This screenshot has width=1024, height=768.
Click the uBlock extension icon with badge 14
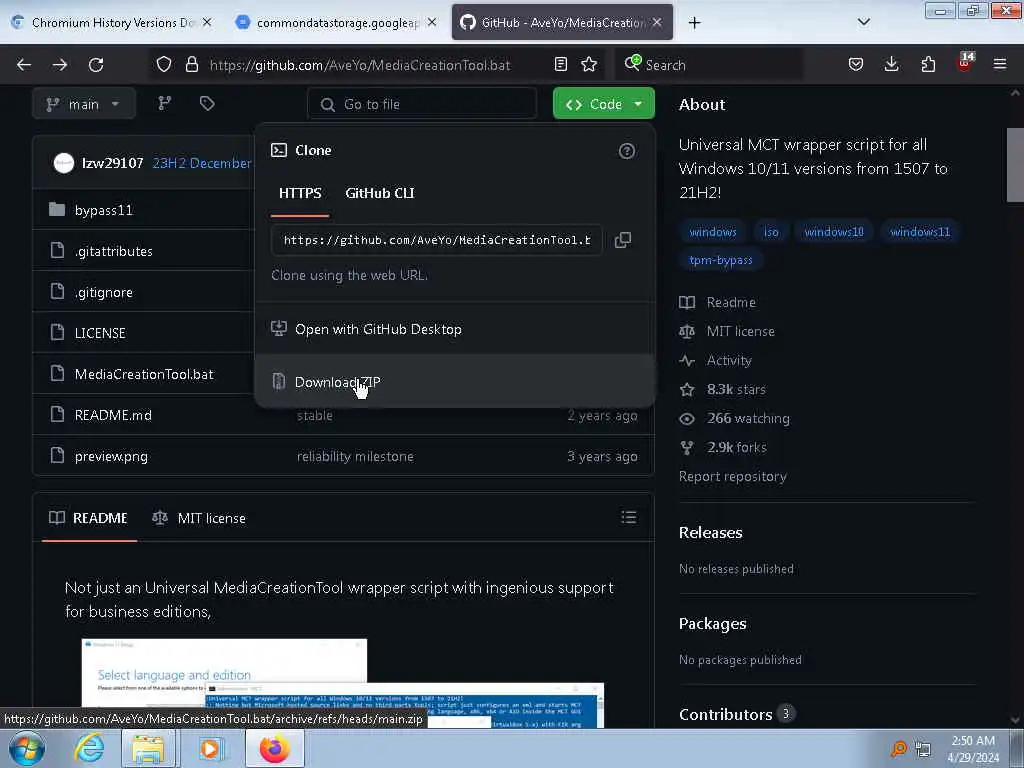965,63
